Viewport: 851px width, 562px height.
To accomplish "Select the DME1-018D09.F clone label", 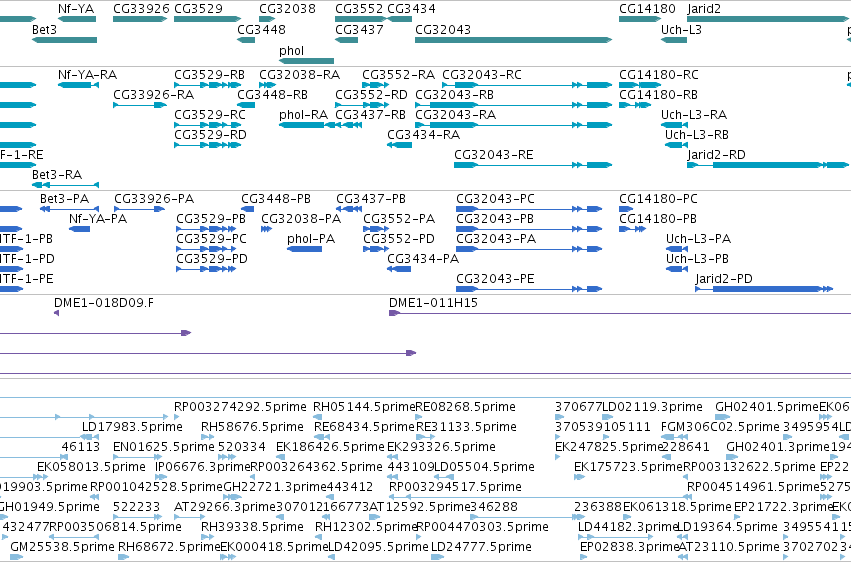I will click(x=104, y=303).
